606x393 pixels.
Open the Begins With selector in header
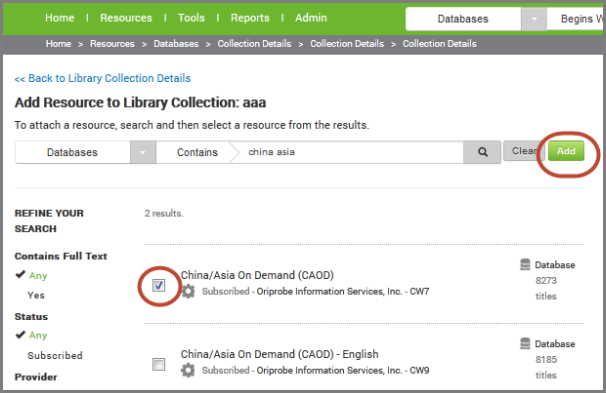(x=576, y=19)
